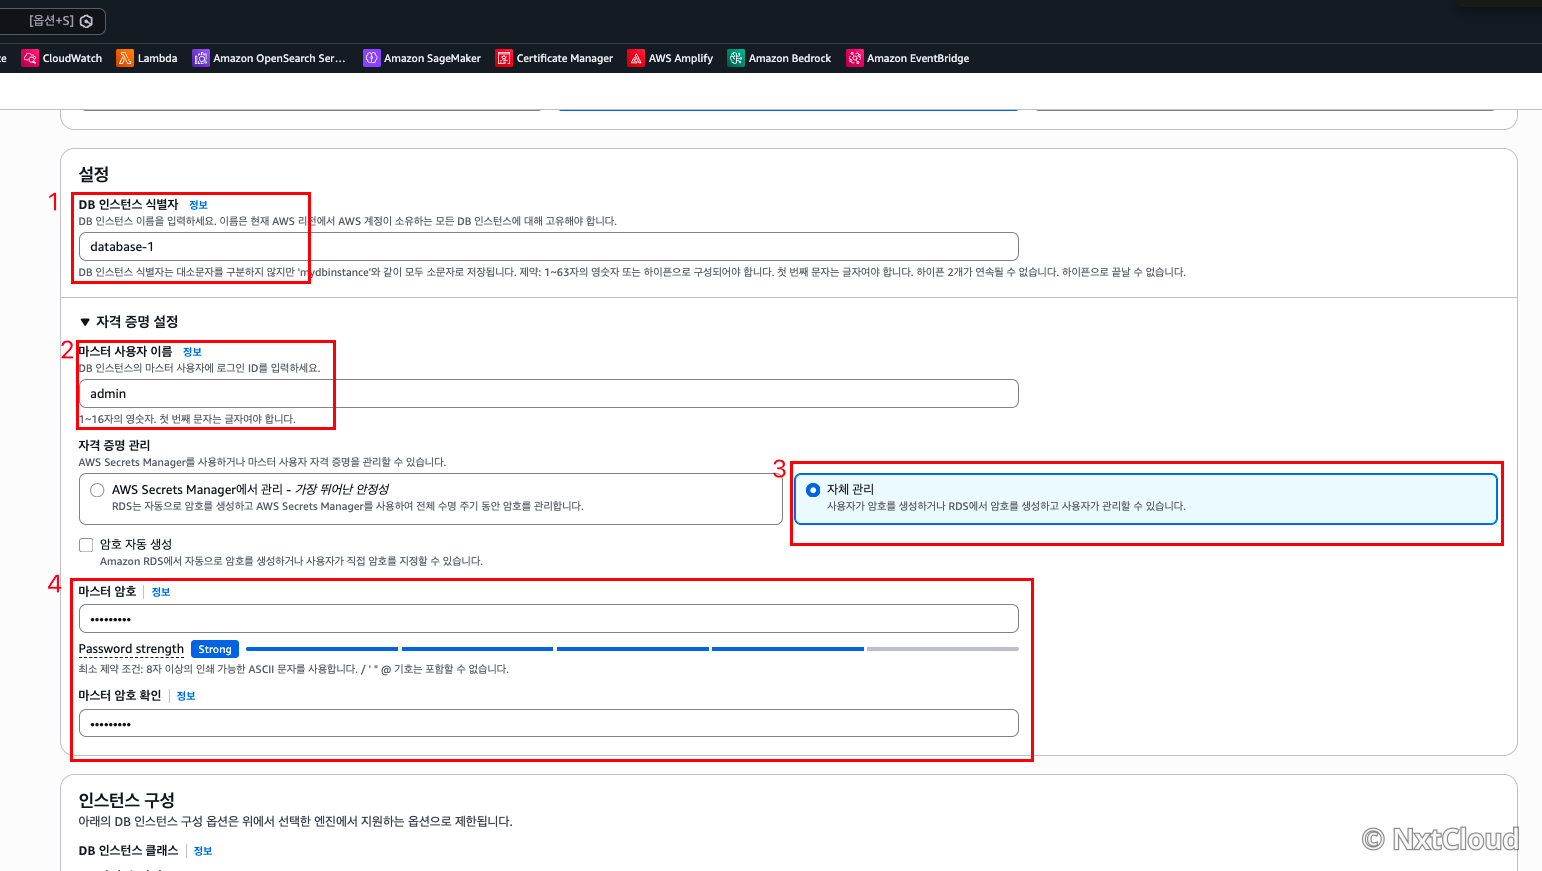Screen dimensions: 1542x871
Task: Open the Amazon OpenSearch Service shortcut icon
Action: pos(201,58)
